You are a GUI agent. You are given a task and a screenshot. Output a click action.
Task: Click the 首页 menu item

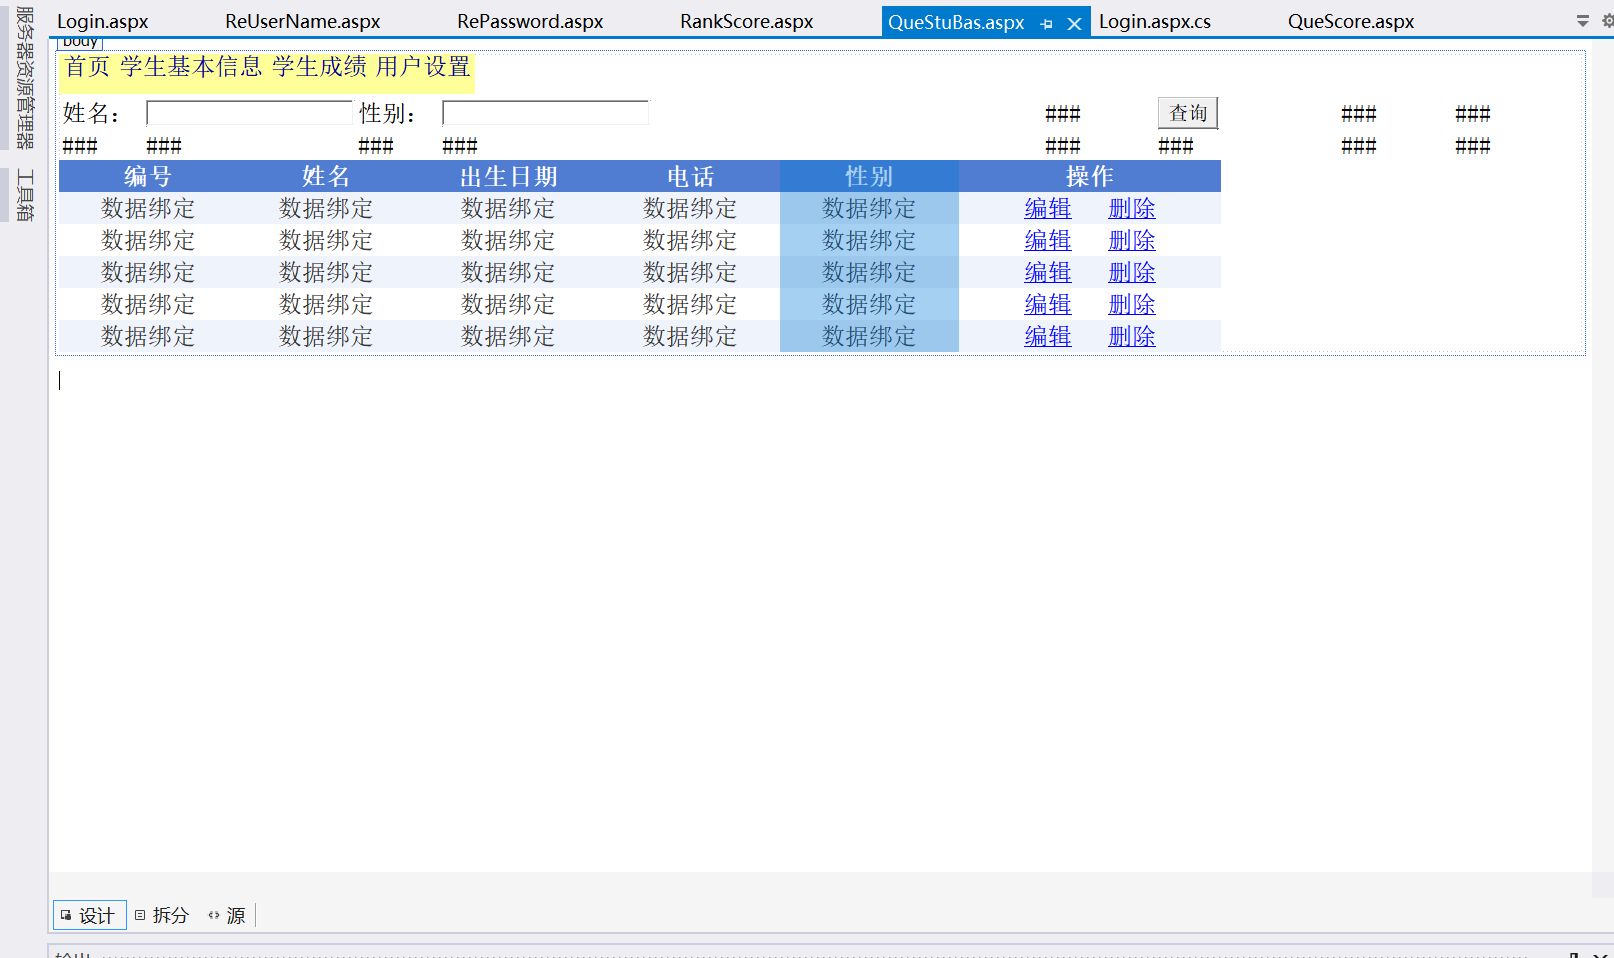88,67
